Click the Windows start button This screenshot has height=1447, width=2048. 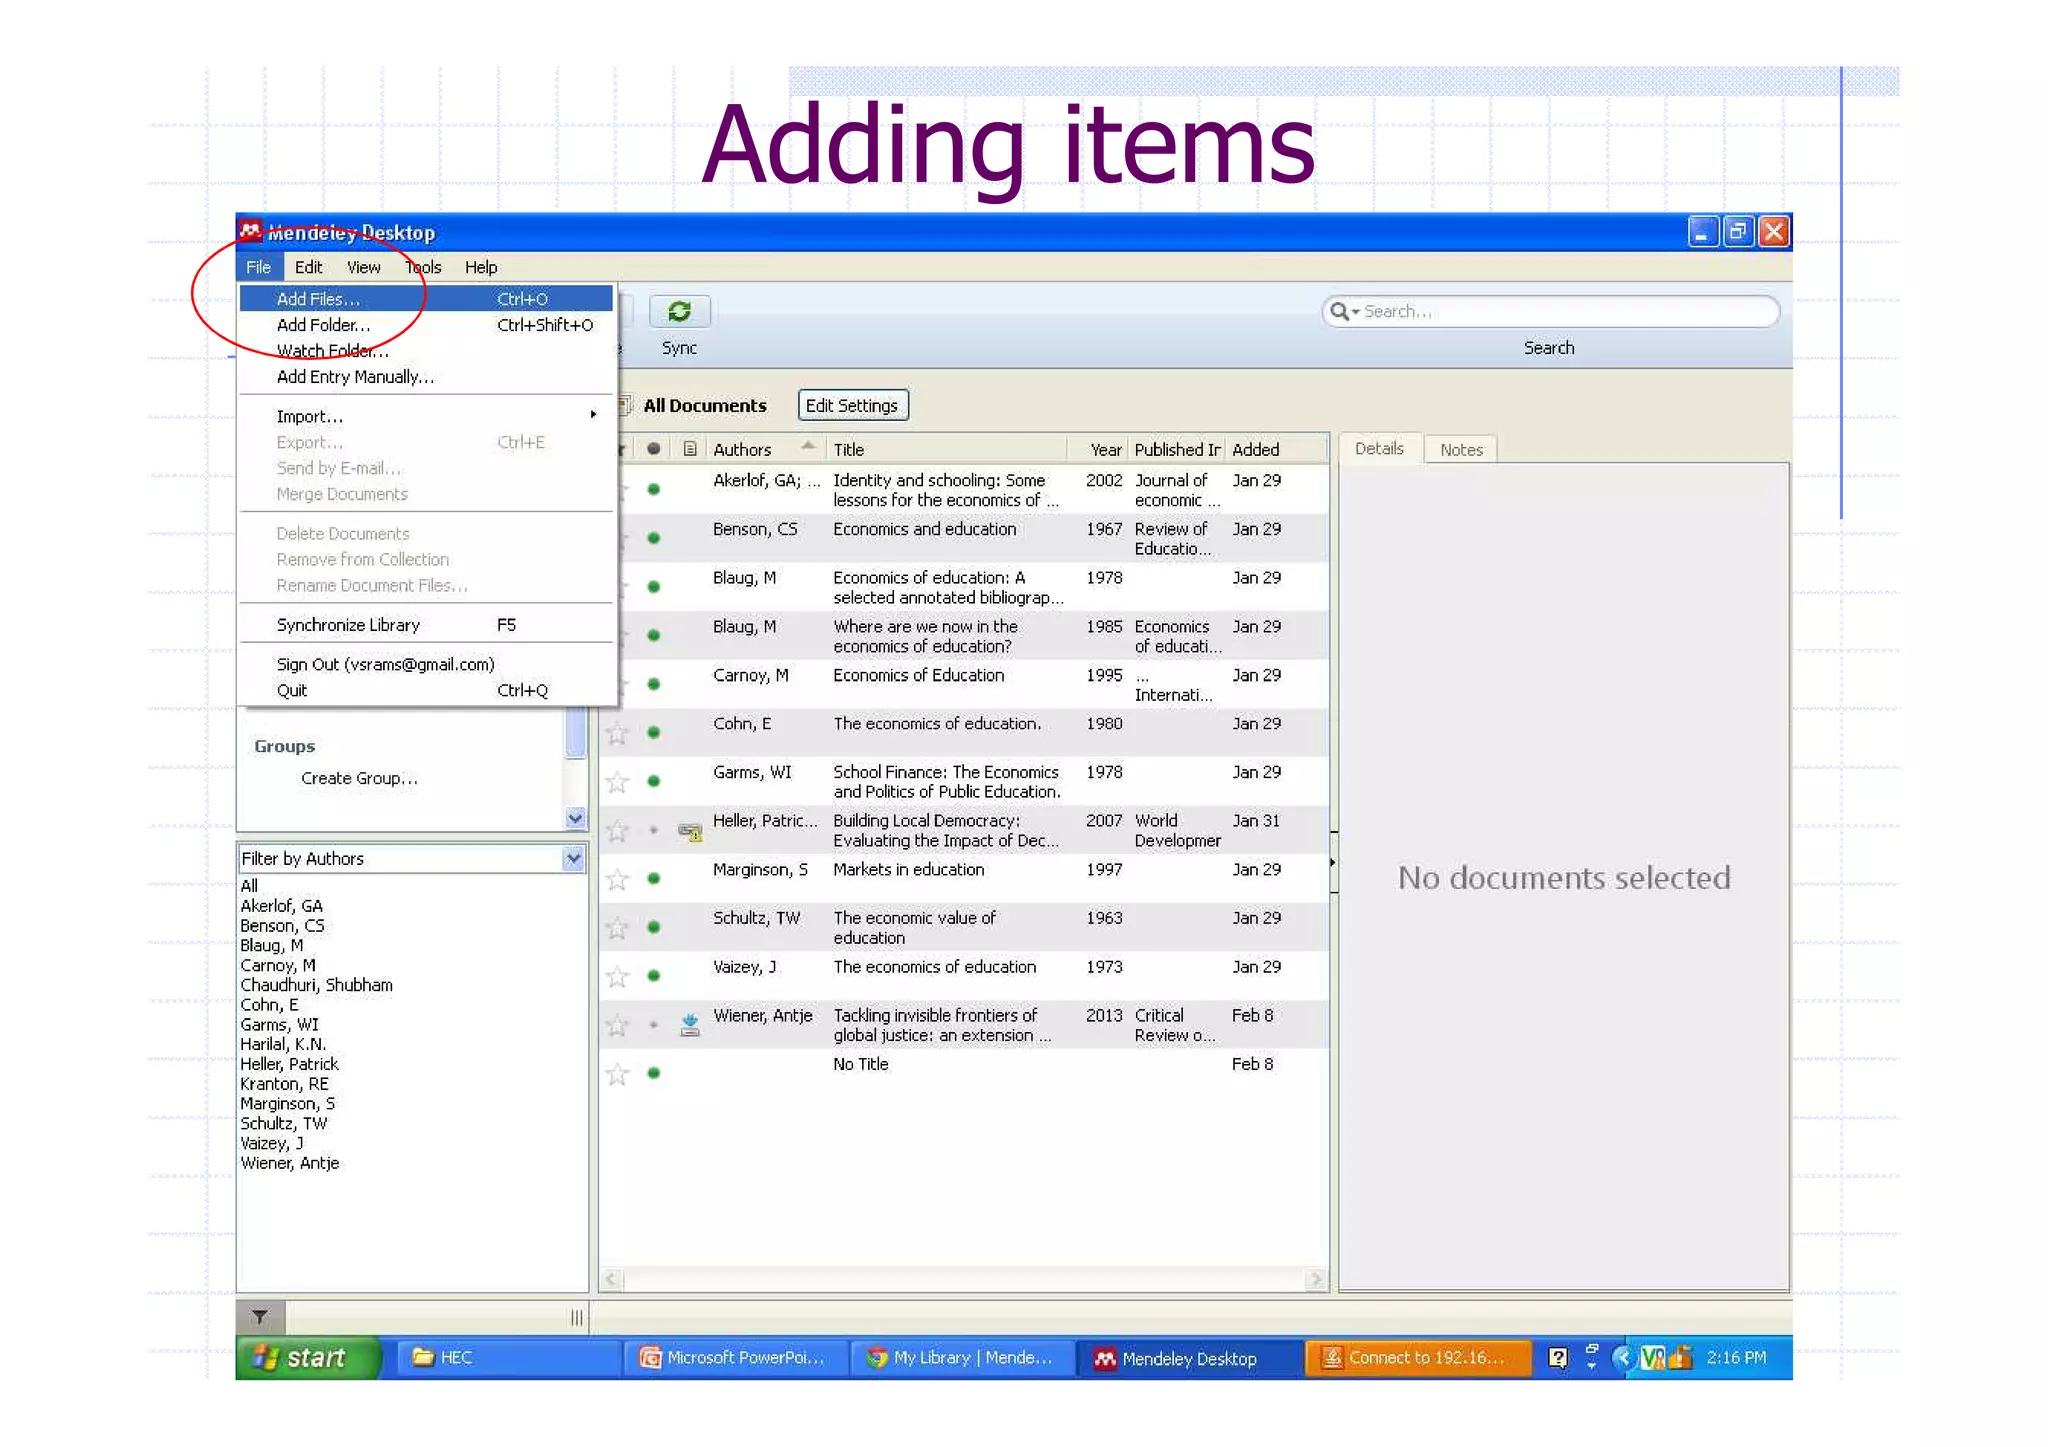point(309,1357)
